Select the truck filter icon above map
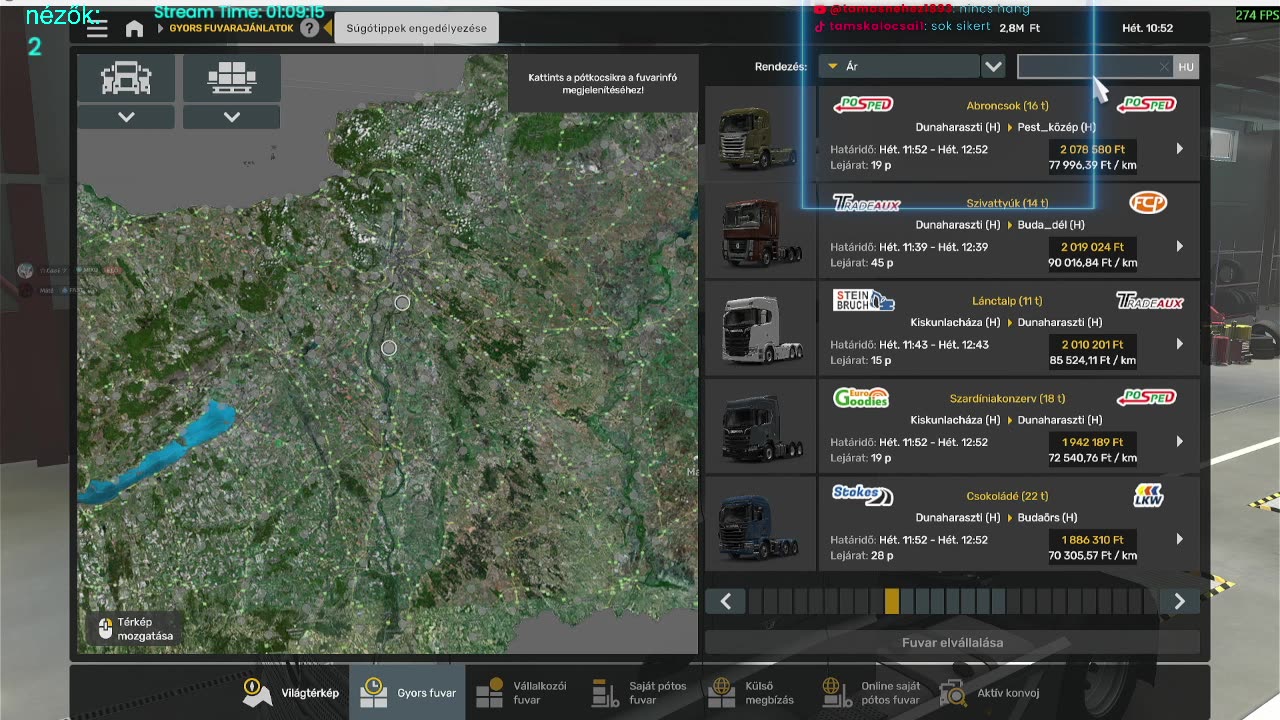This screenshot has height=720, width=1280. pos(126,78)
